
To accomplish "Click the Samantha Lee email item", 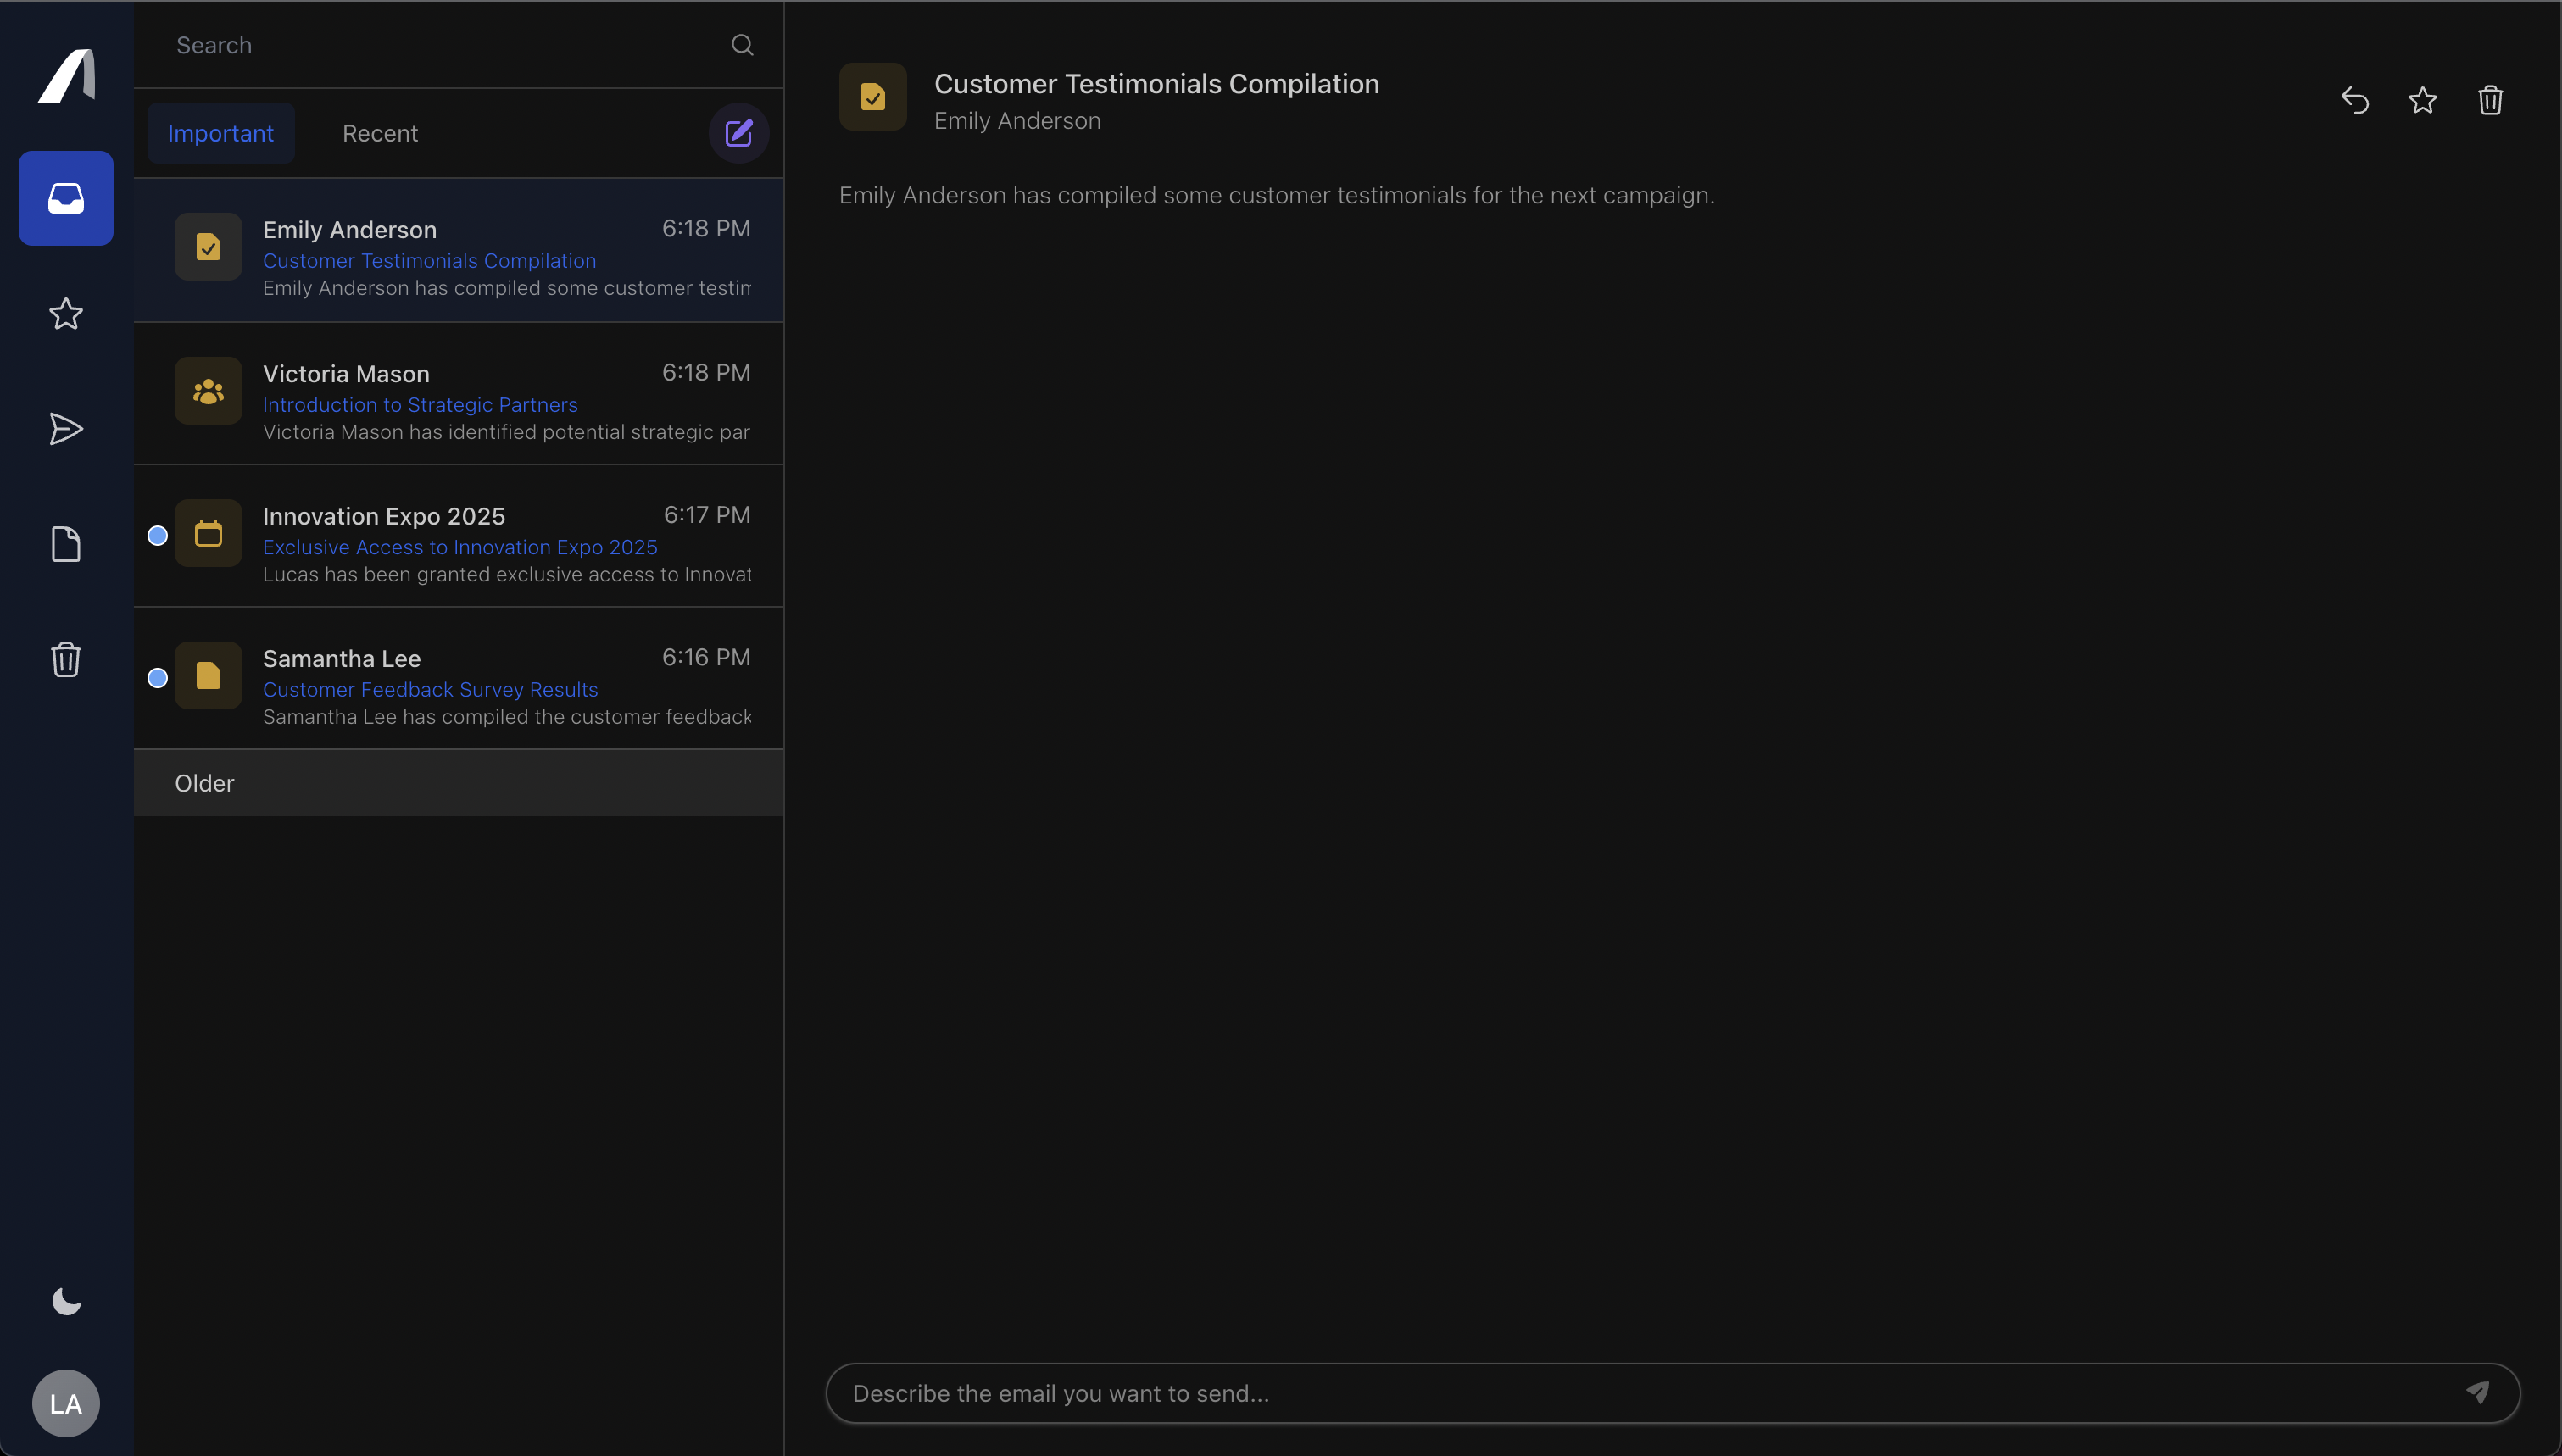I will (458, 684).
